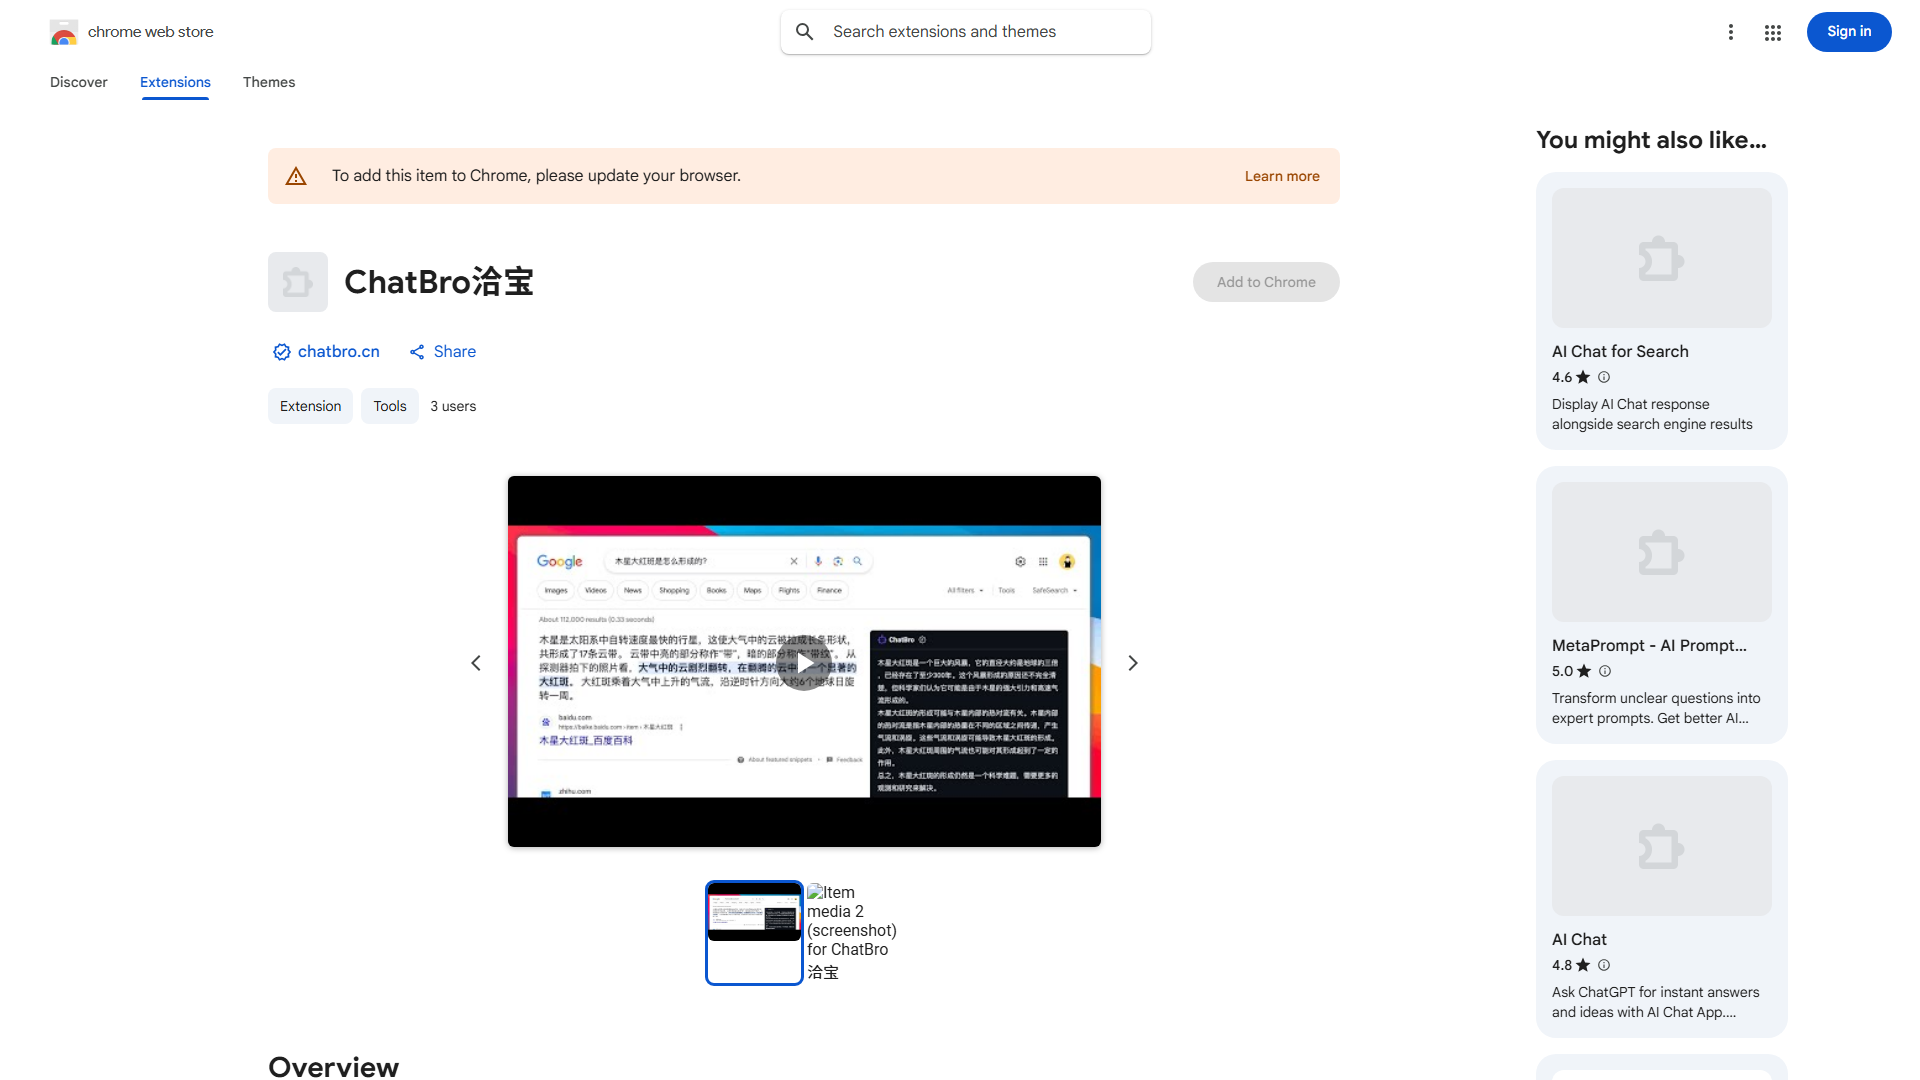Image resolution: width=1920 pixels, height=1080 pixels.
Task: Switch to the Discover tab
Action: tap(78, 82)
